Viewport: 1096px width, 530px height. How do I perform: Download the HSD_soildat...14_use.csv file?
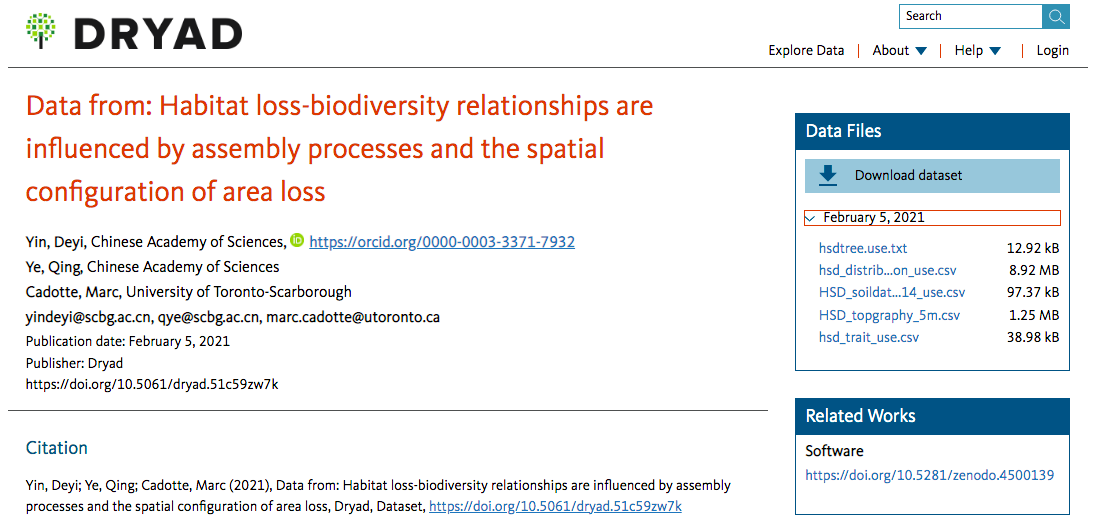892,292
